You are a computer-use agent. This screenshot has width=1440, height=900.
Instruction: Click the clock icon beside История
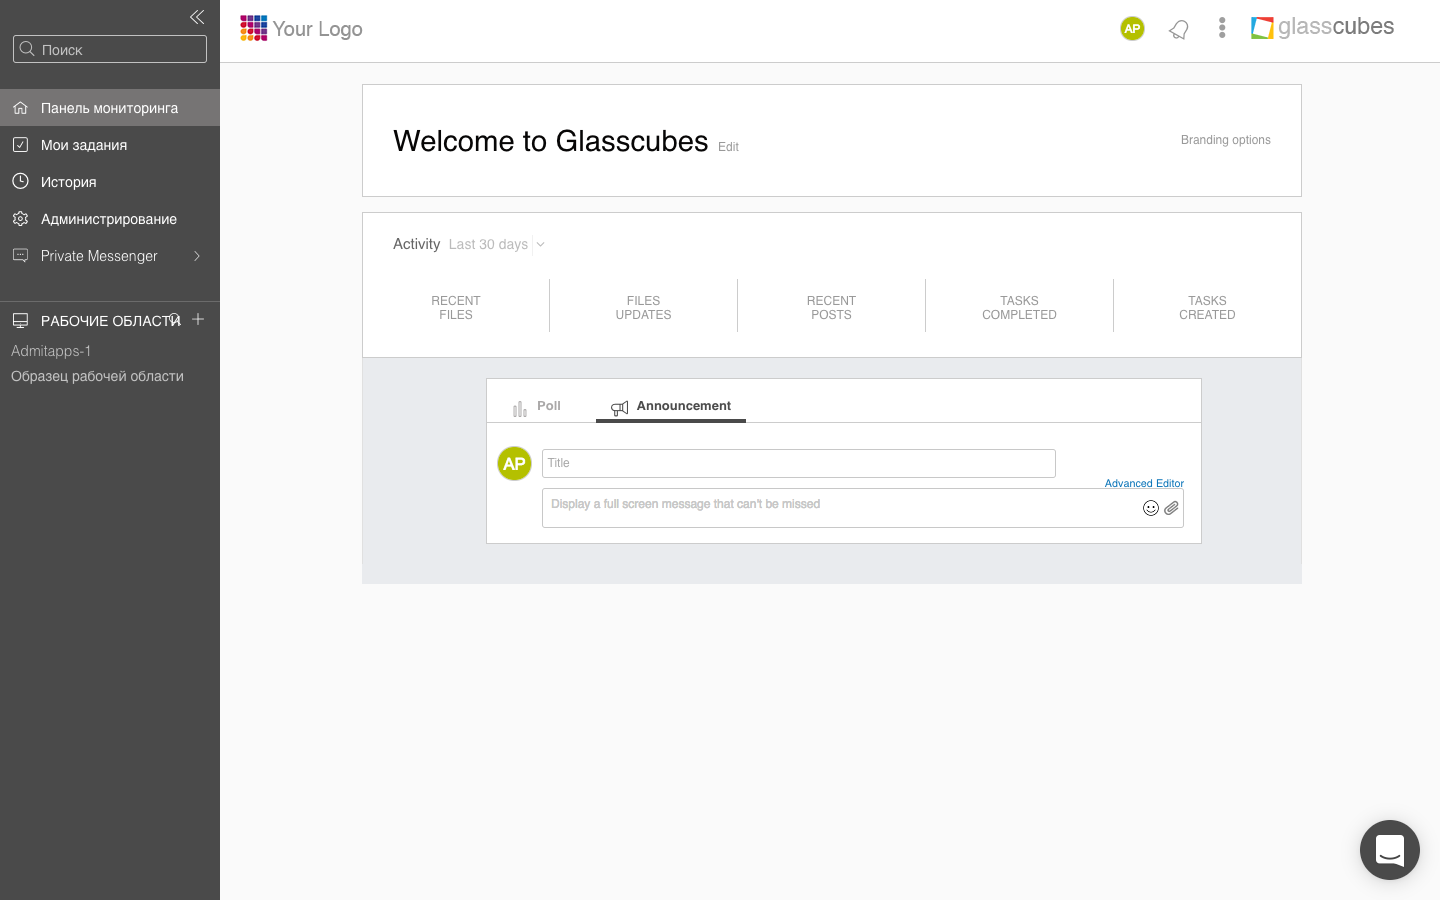coord(20,181)
